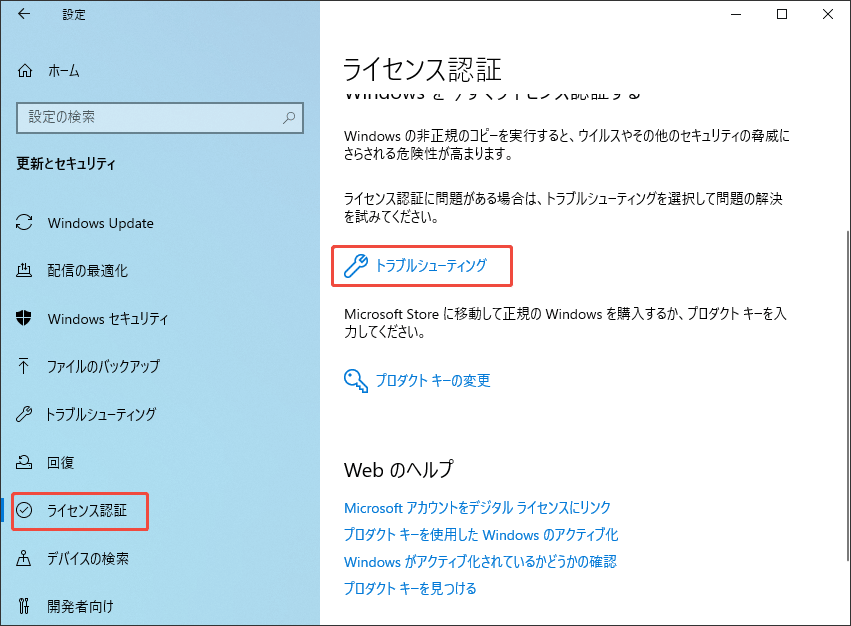Click the ファイルのバックアップ upward arrow icon
The height and width of the screenshot is (626, 851).
click(x=23, y=365)
